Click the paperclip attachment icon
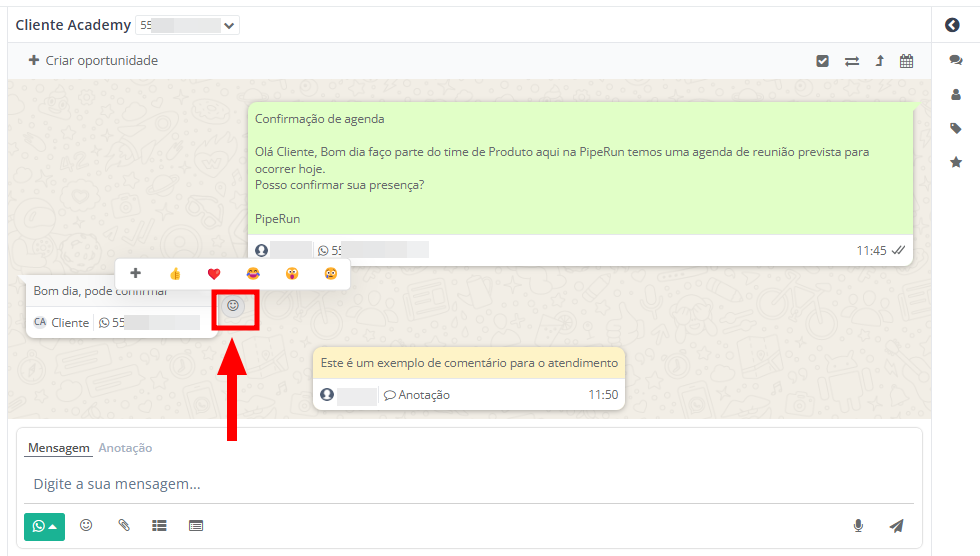The height and width of the screenshot is (556, 980). point(124,525)
